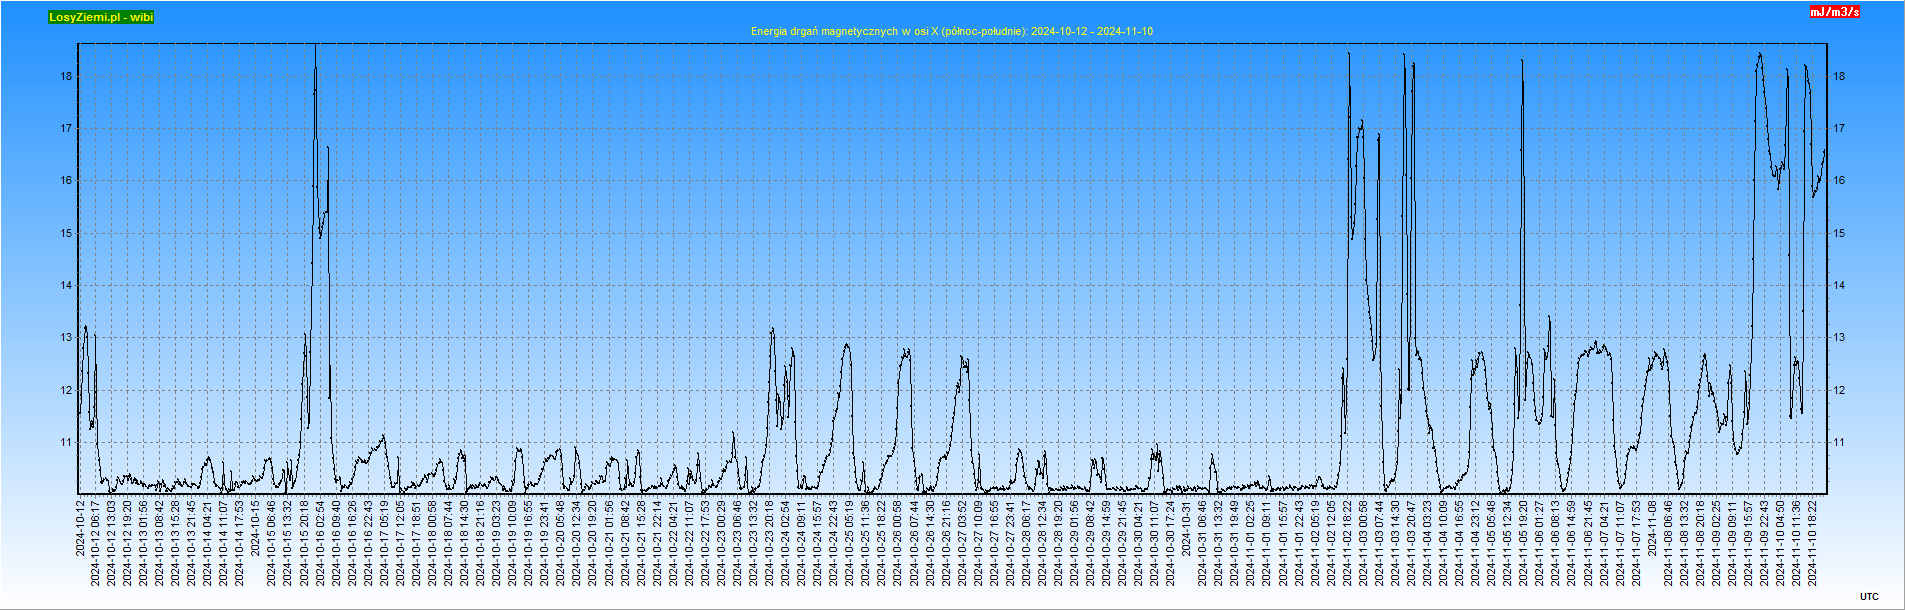Select the 2024-11-02 18:22 time label

[x=1347, y=543]
